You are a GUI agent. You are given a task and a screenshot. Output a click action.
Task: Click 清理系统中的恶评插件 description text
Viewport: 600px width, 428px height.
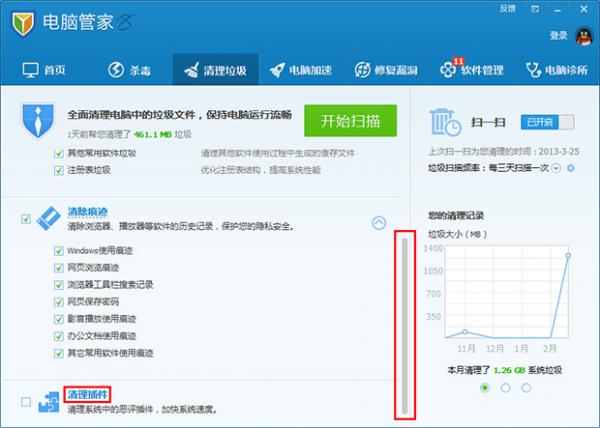(x=142, y=410)
